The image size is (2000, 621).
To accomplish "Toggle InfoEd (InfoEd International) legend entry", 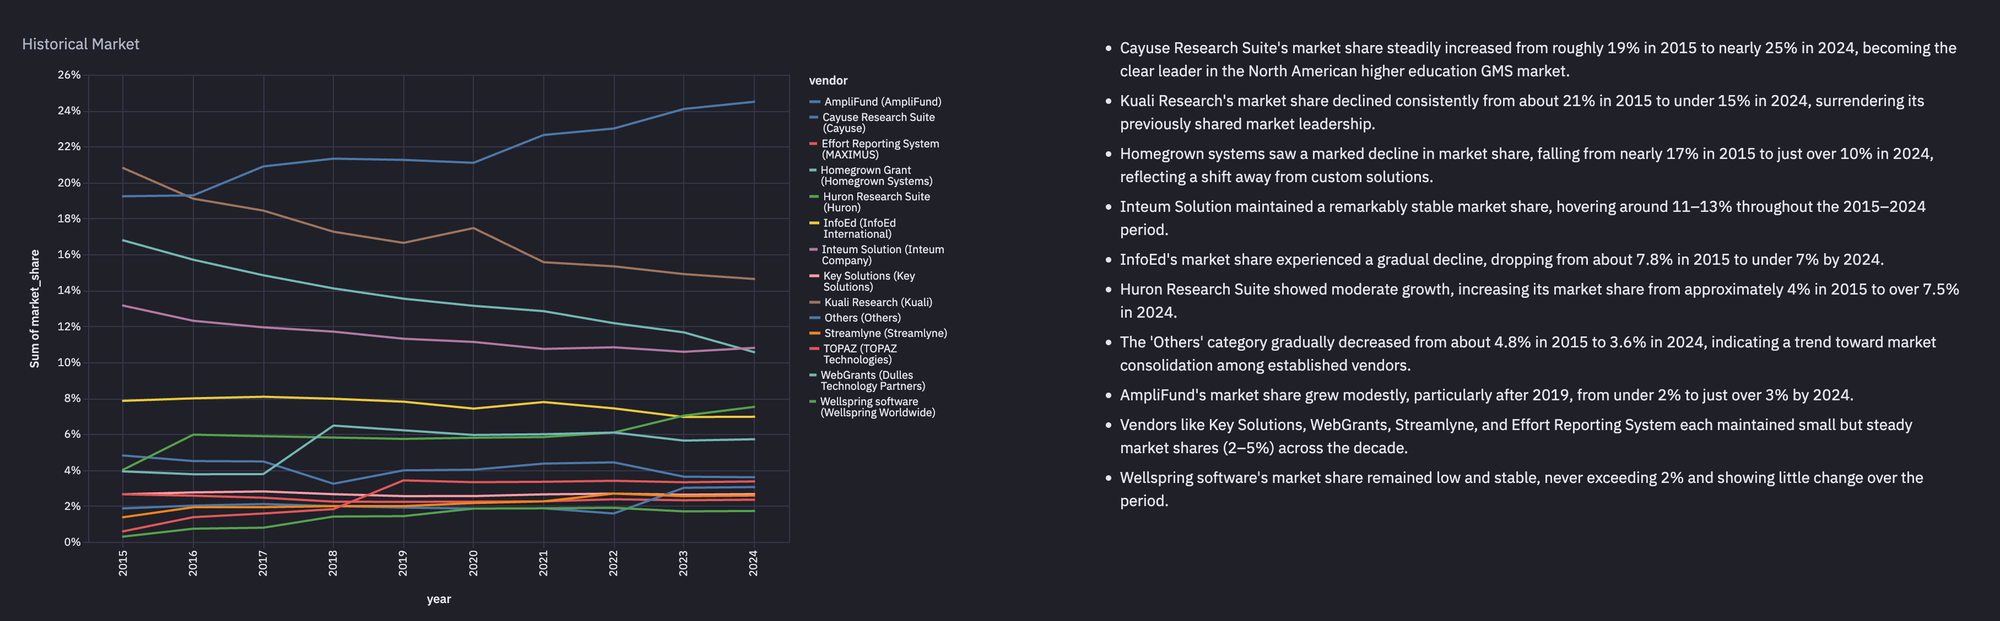I will pos(853,228).
